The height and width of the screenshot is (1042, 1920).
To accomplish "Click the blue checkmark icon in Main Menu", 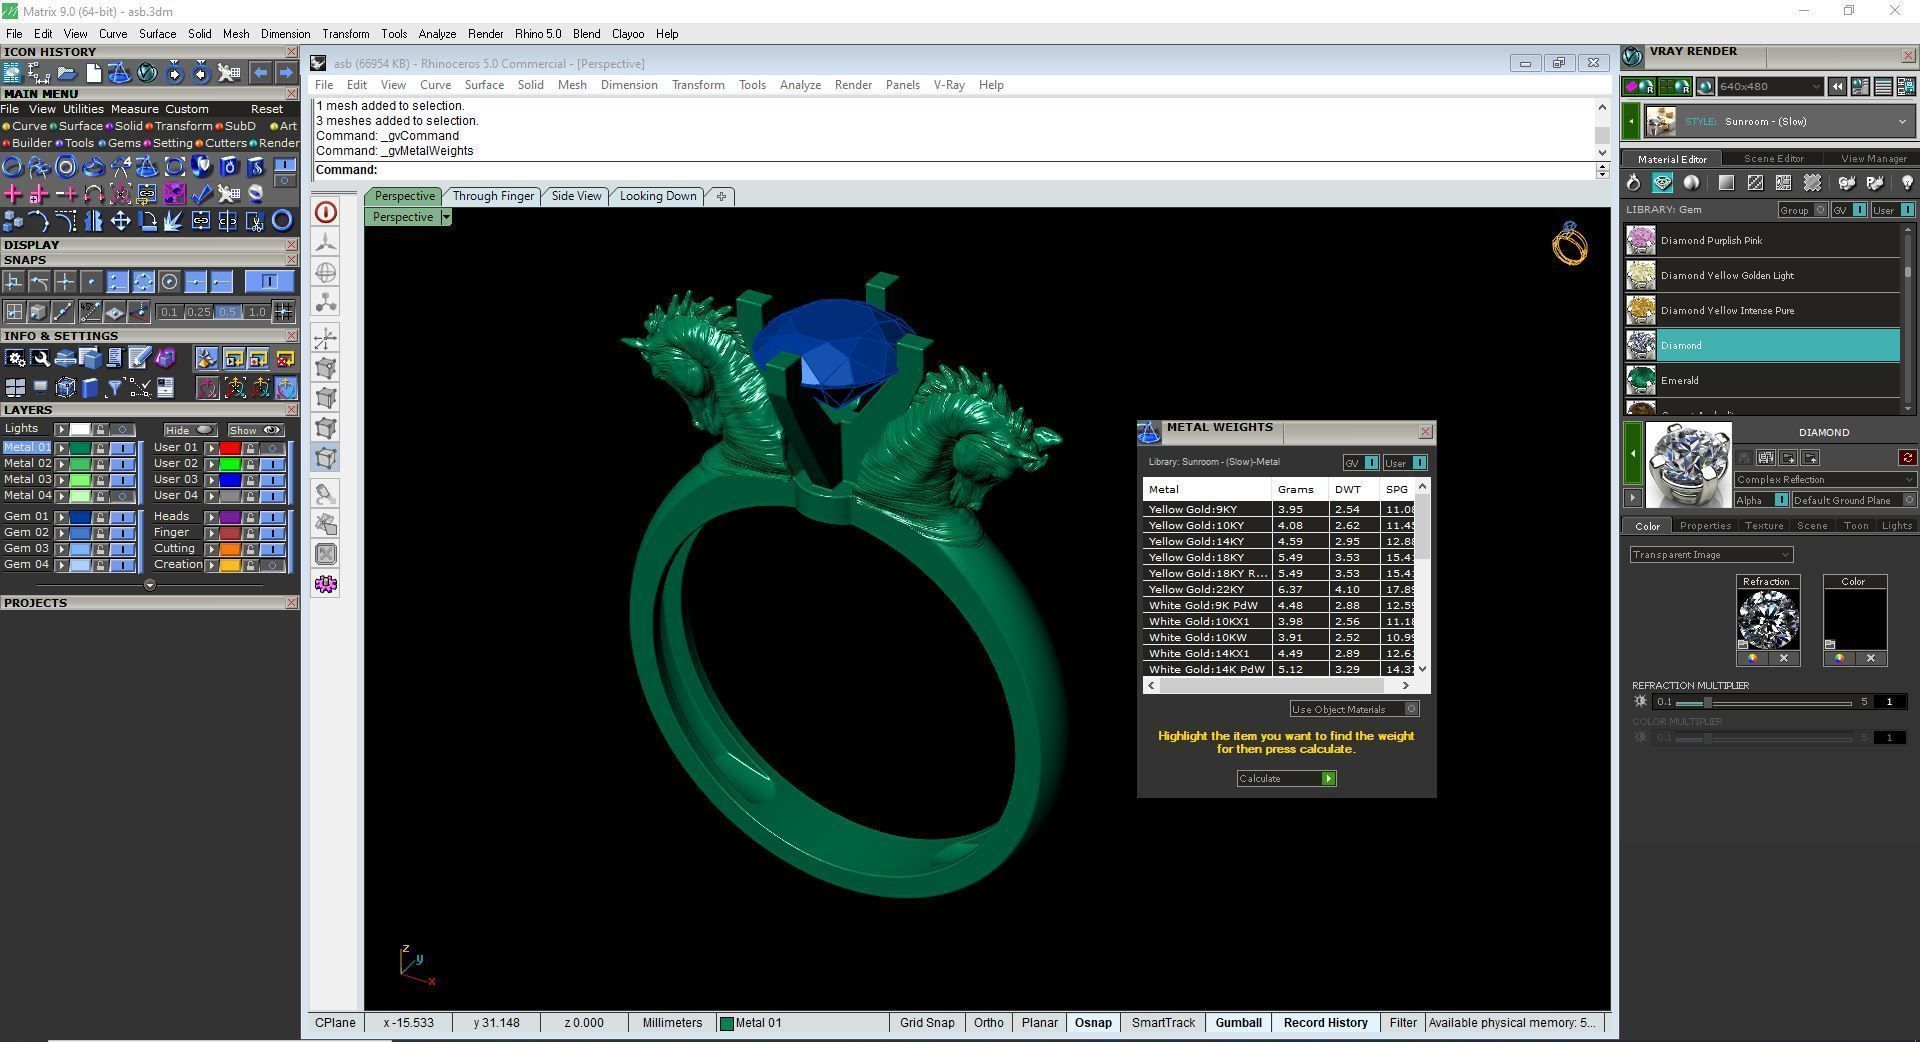I will pyautogui.click(x=201, y=193).
